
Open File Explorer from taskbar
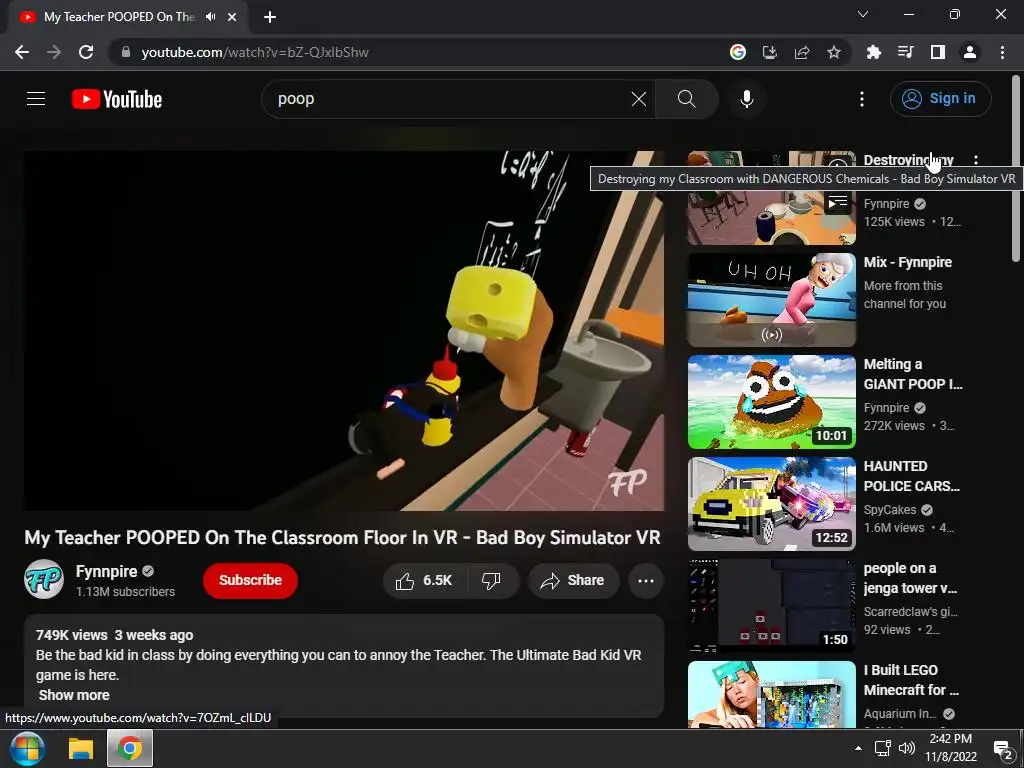(81, 748)
